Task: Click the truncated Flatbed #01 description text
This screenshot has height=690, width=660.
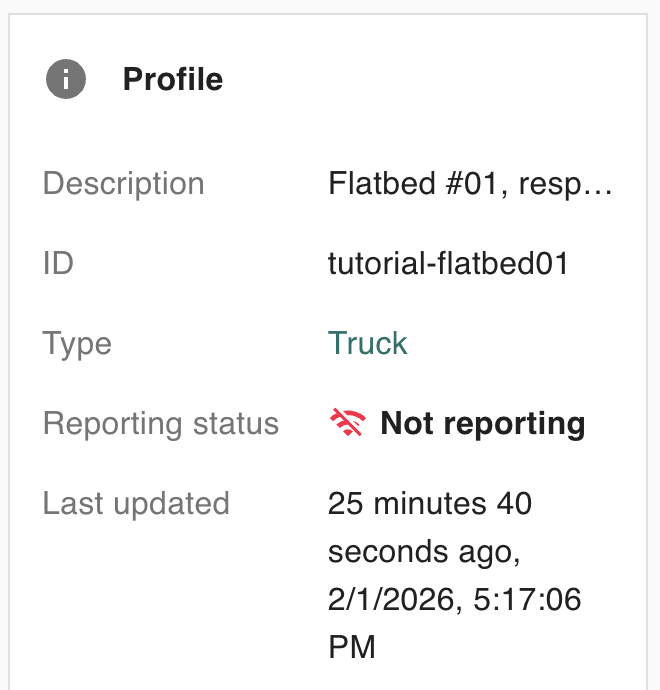Action: coord(468,184)
